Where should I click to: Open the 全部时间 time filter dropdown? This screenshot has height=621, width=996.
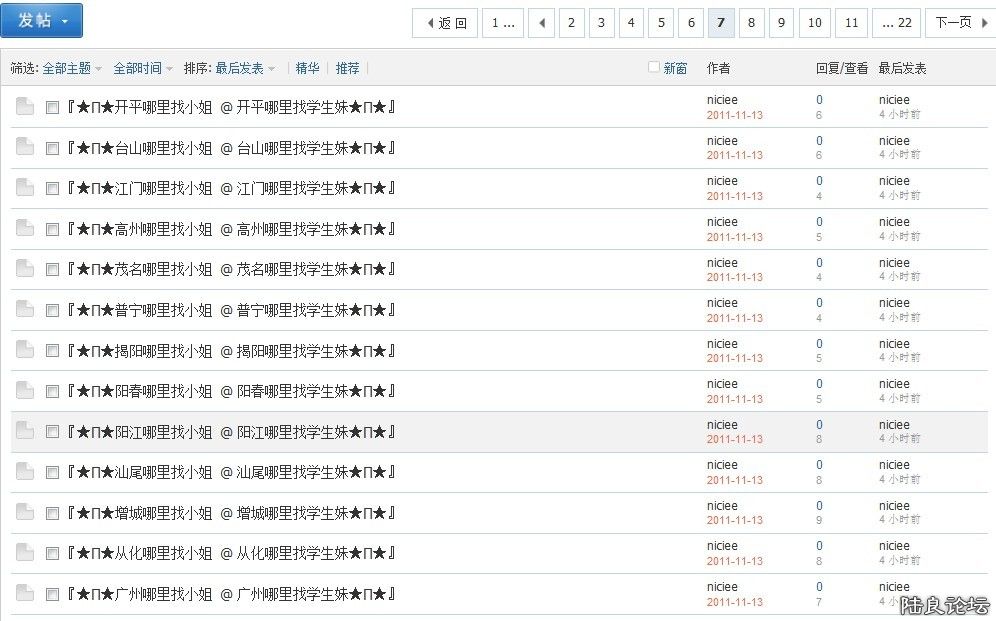click(x=143, y=68)
